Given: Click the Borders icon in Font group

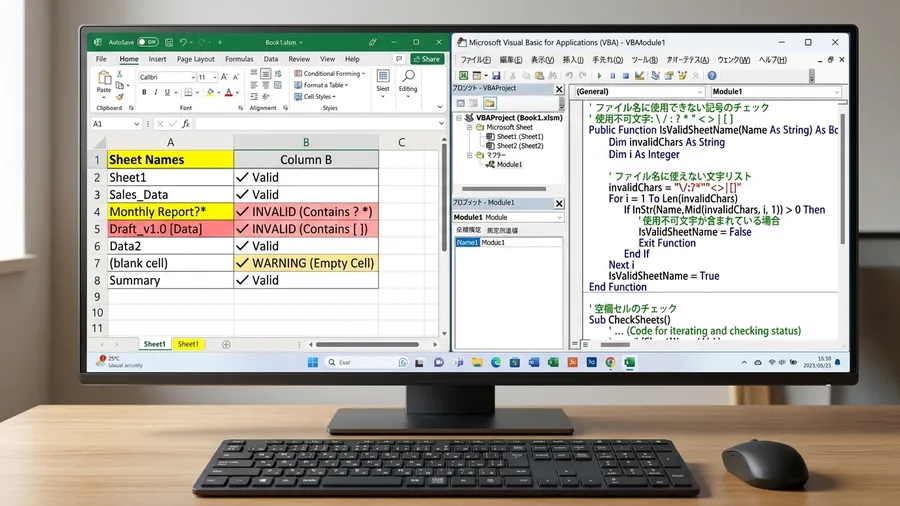Looking at the screenshot, I should (x=188, y=92).
